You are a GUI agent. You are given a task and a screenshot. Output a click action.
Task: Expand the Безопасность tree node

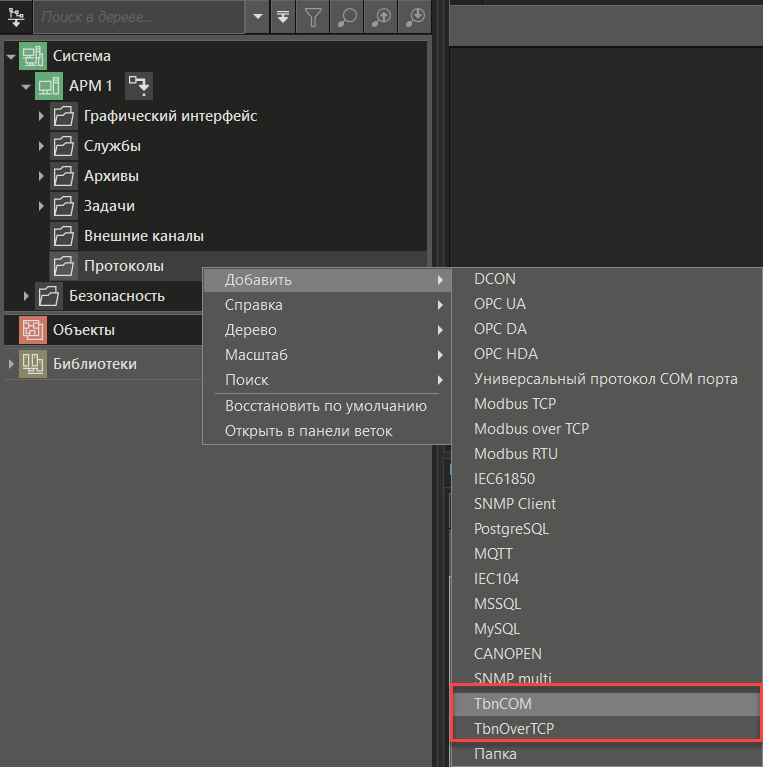click(27, 296)
